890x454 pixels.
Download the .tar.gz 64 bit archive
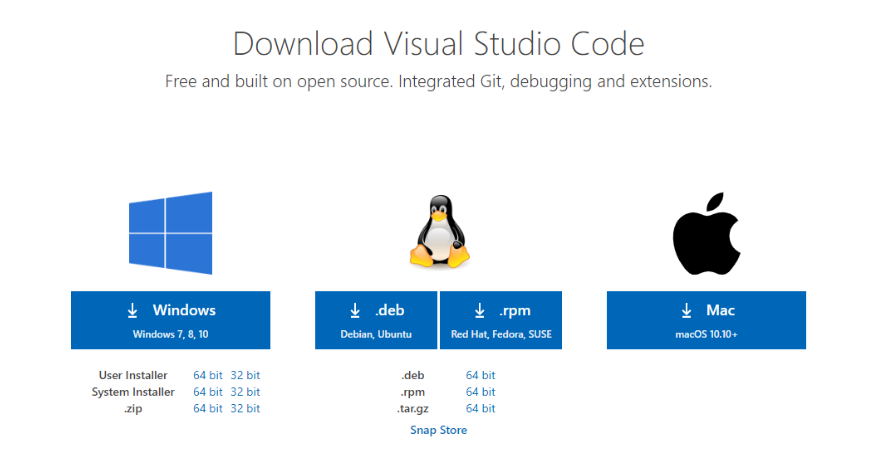click(481, 408)
